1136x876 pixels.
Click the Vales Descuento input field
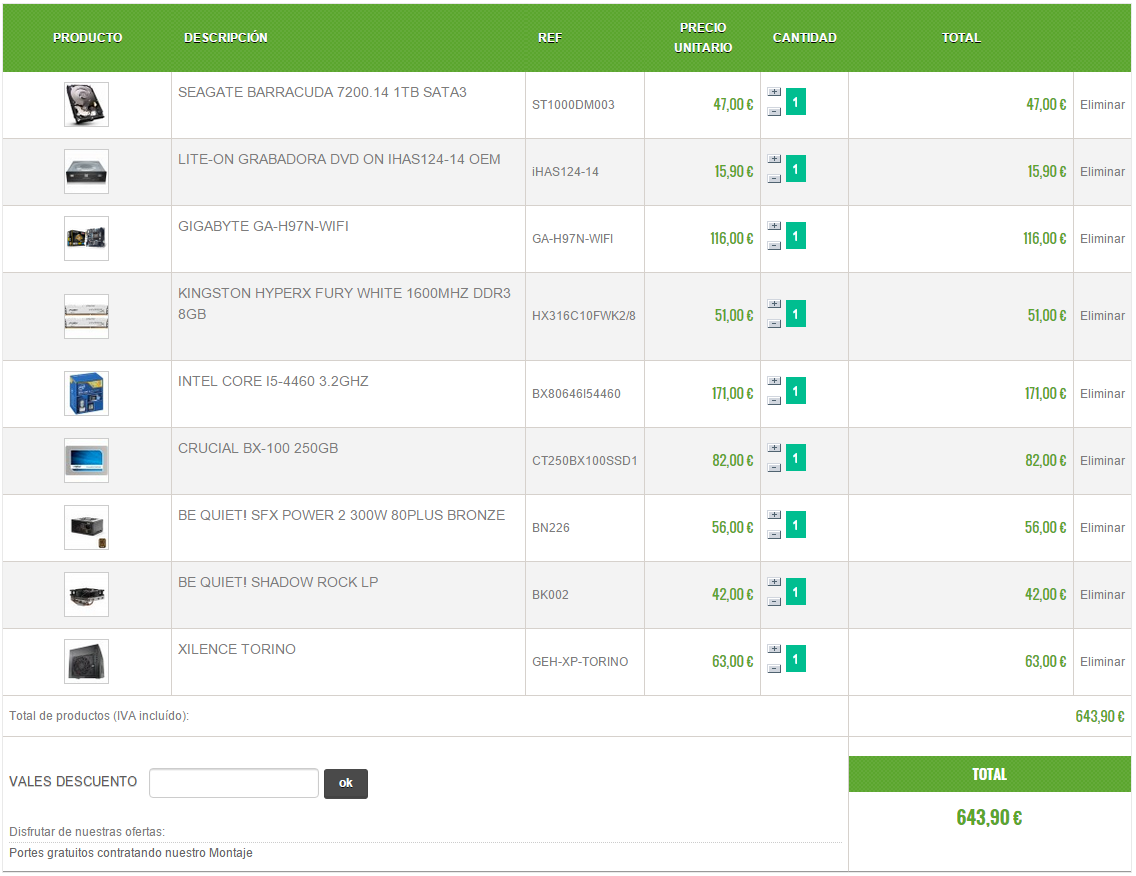pos(234,783)
